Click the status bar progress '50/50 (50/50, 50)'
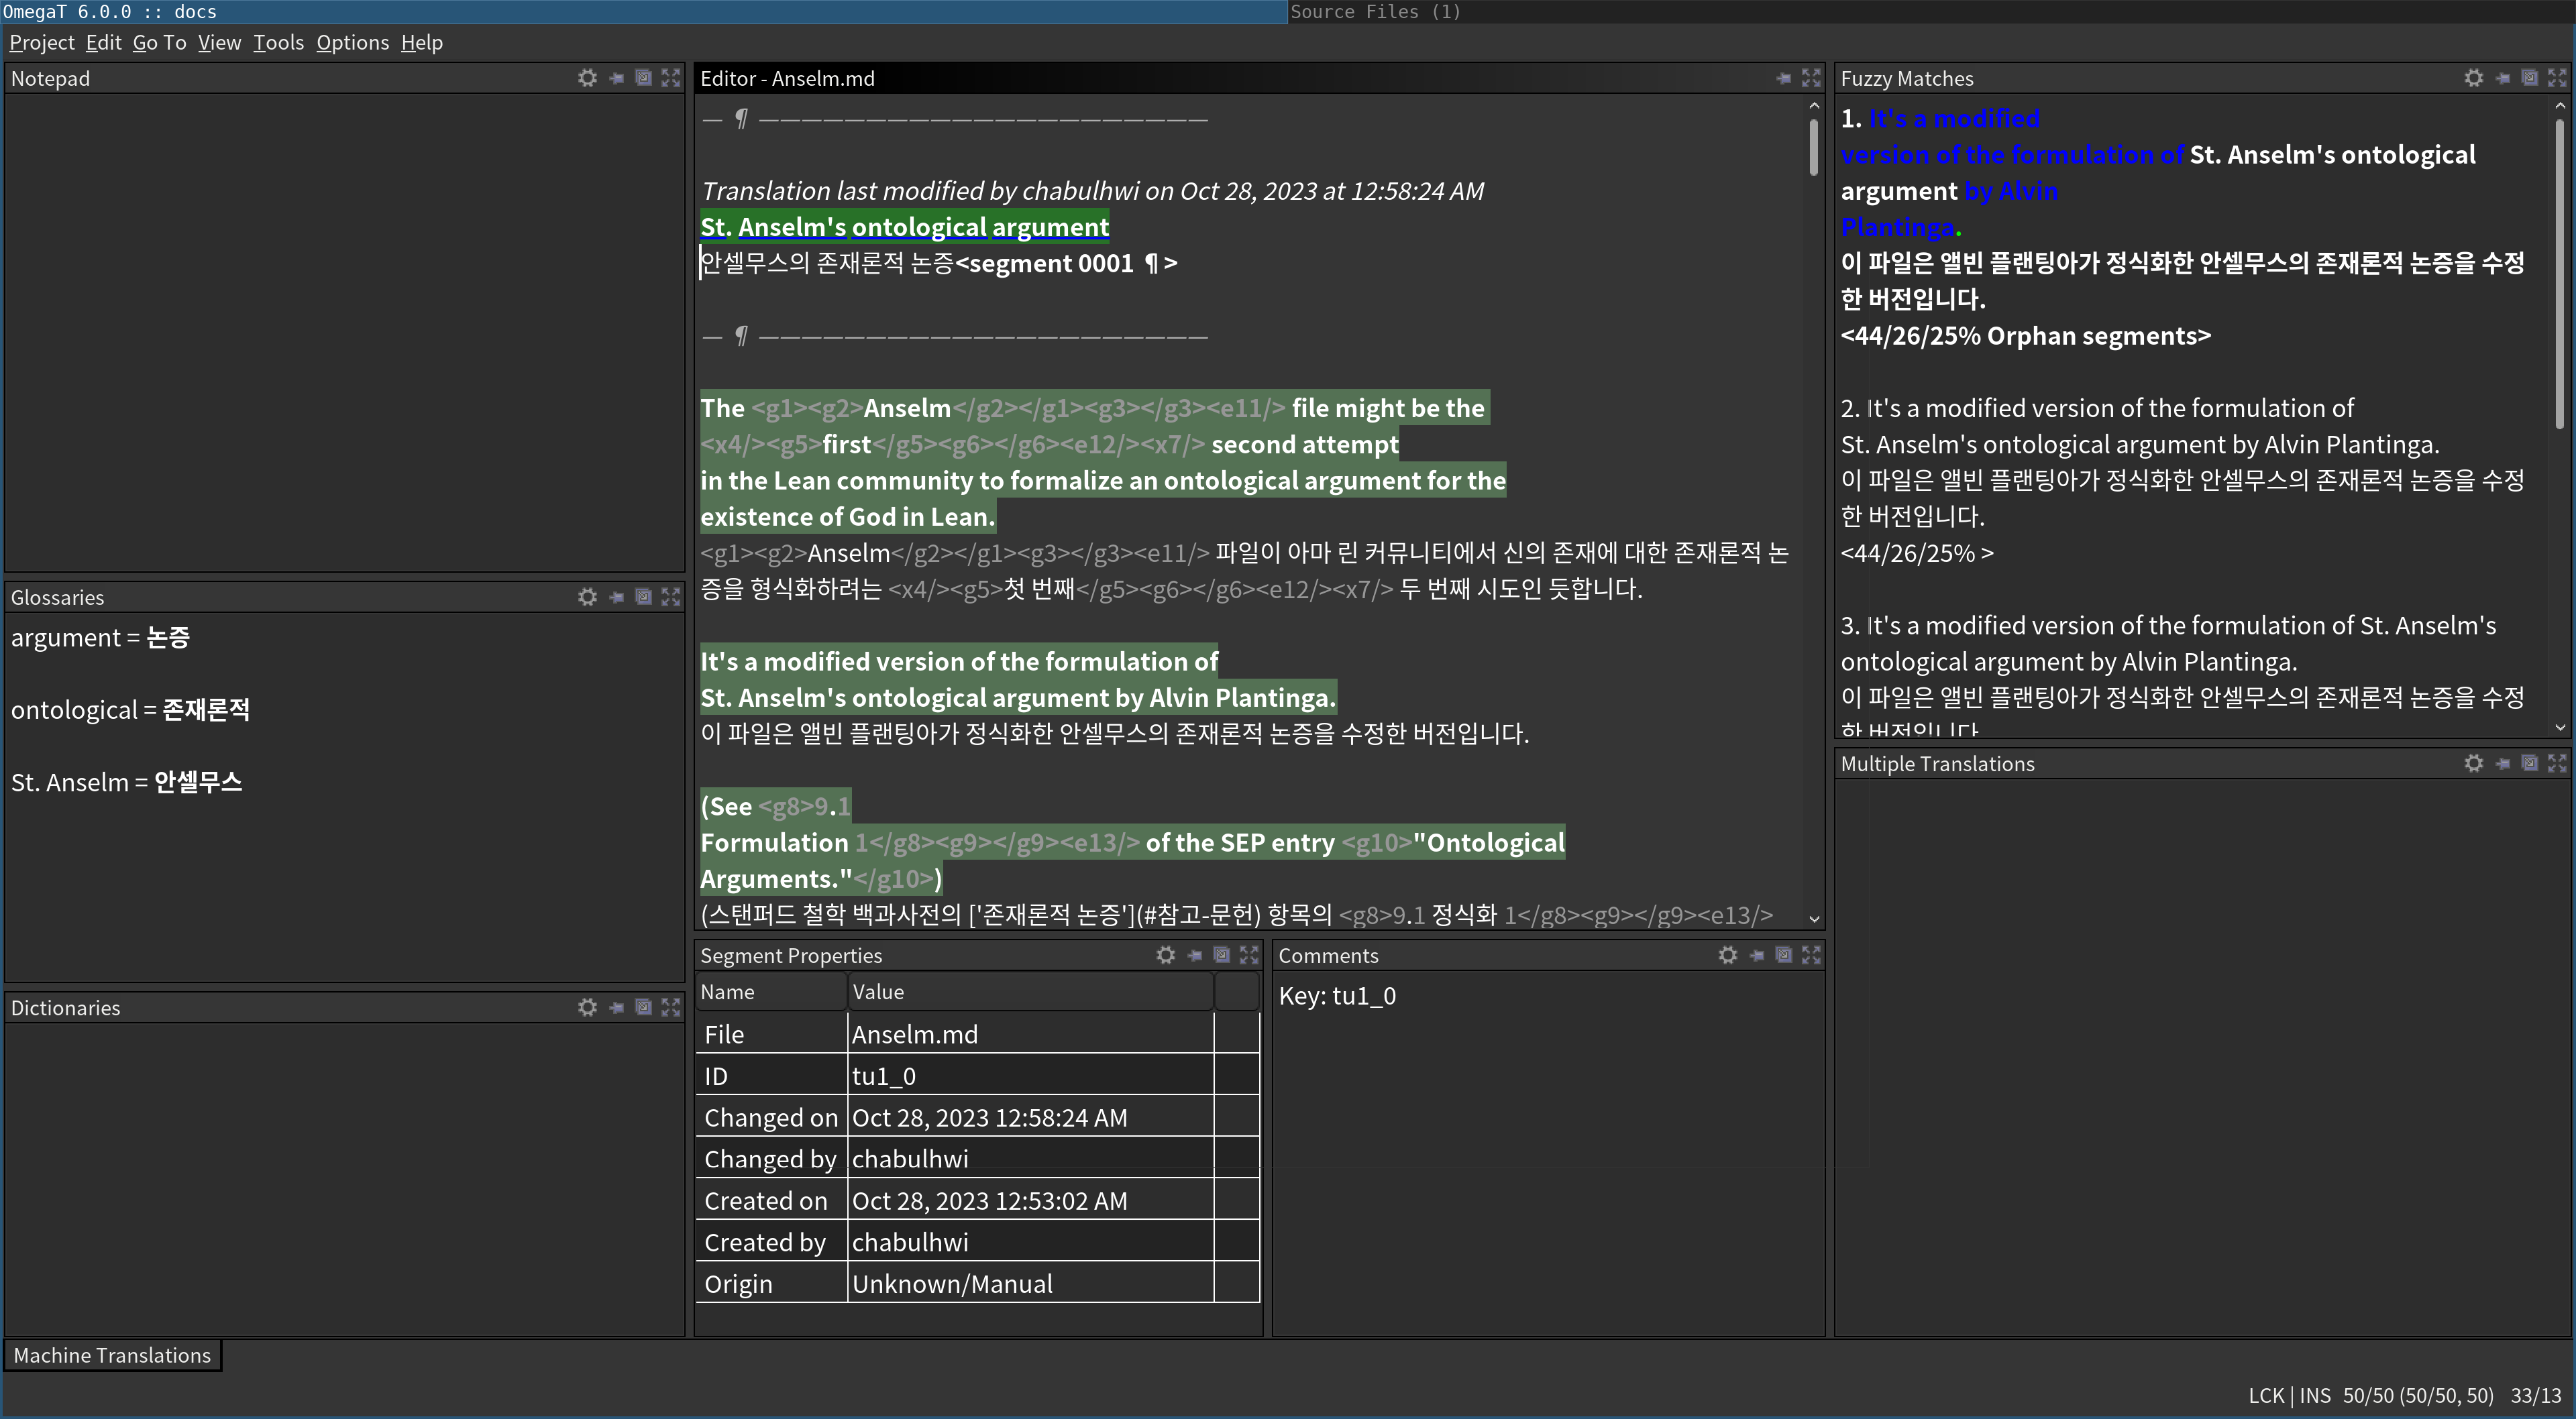Image resolution: width=2576 pixels, height=1419 pixels. point(2418,1395)
